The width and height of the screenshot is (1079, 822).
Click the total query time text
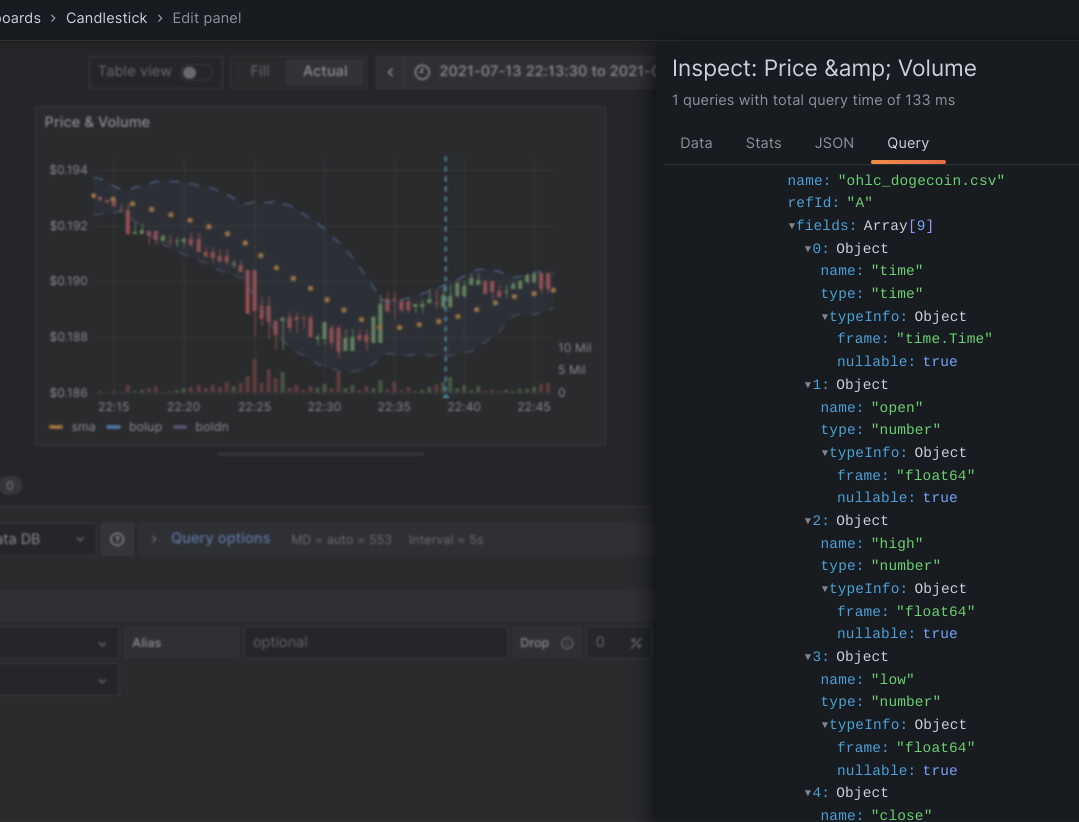(813, 100)
